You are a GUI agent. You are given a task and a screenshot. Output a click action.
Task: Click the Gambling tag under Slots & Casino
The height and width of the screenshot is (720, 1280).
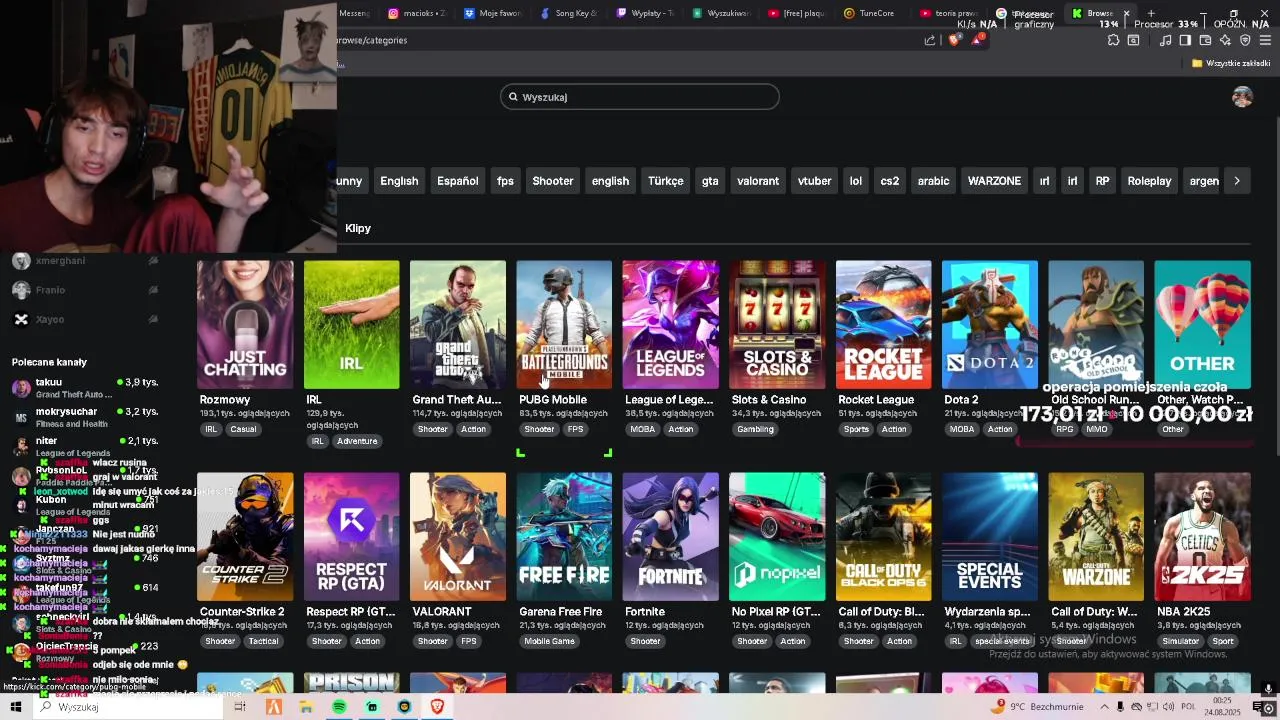click(755, 429)
